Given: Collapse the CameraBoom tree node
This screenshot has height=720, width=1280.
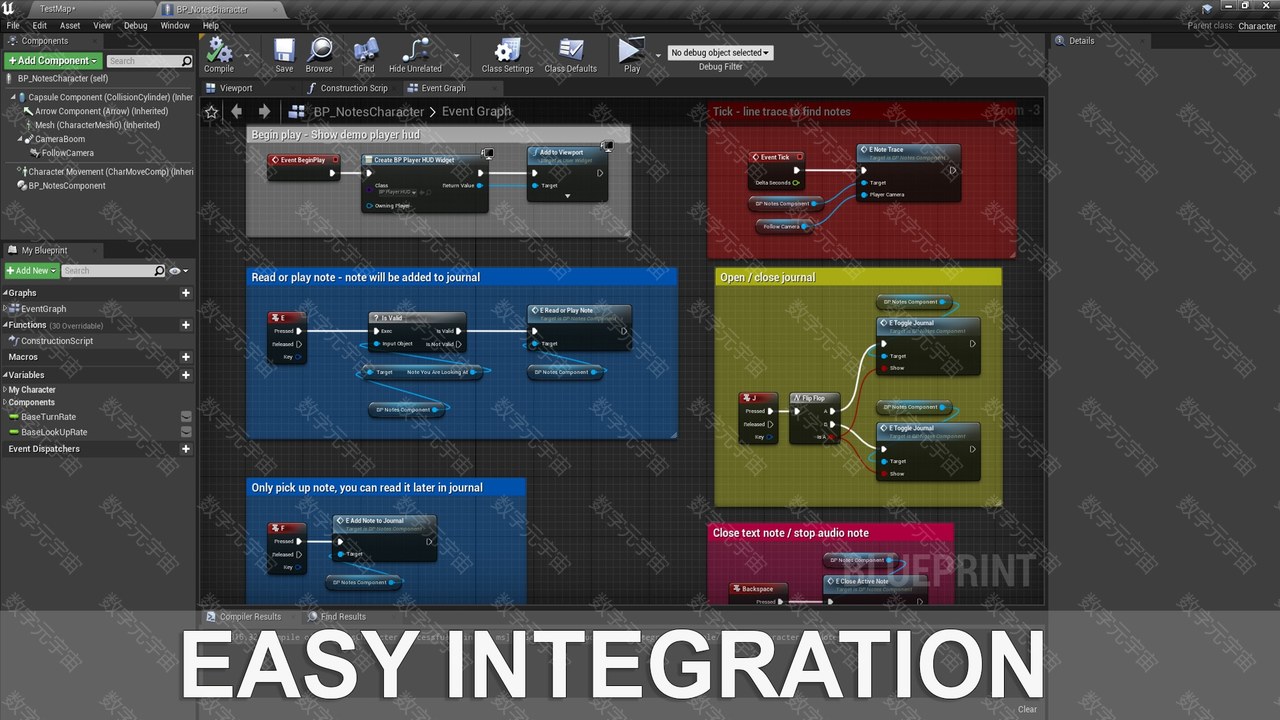Looking at the screenshot, I should 20,139.
